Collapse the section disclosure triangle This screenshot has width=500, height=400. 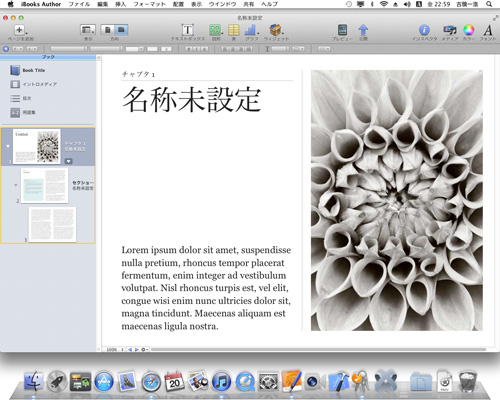(x=16, y=185)
